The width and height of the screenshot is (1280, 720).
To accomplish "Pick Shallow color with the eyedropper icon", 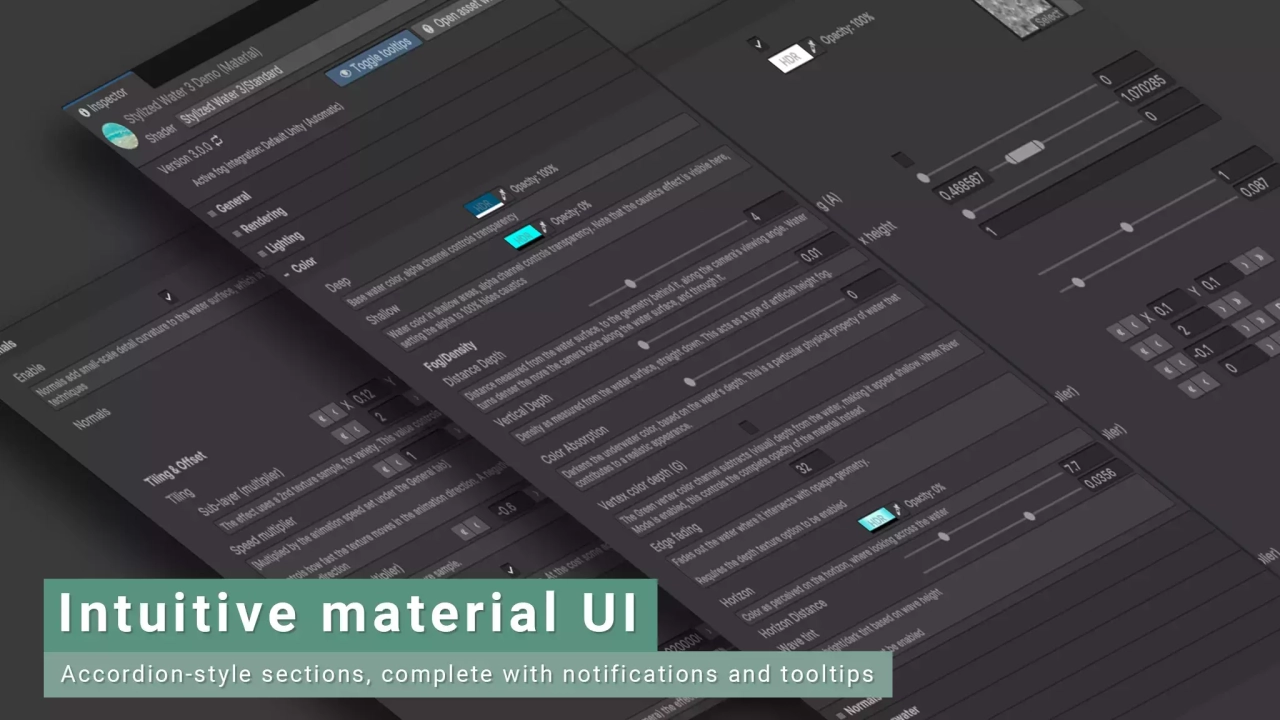I will (545, 226).
